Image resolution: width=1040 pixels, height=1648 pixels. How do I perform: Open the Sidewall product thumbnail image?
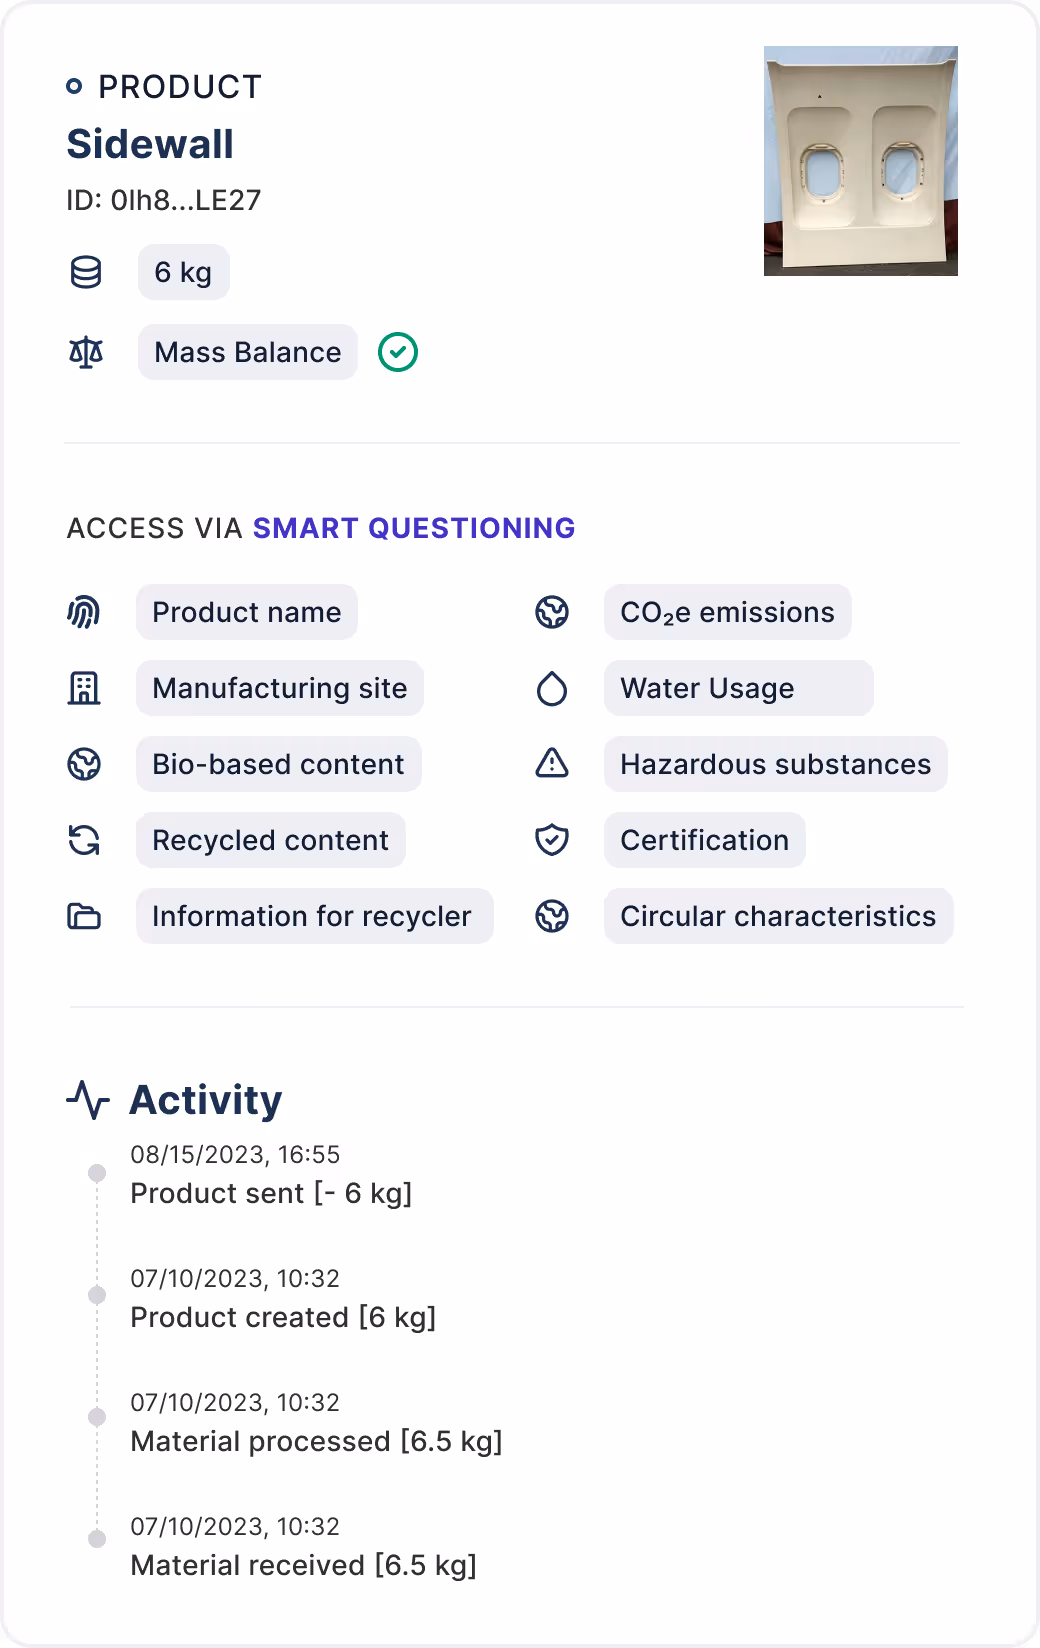point(861,161)
